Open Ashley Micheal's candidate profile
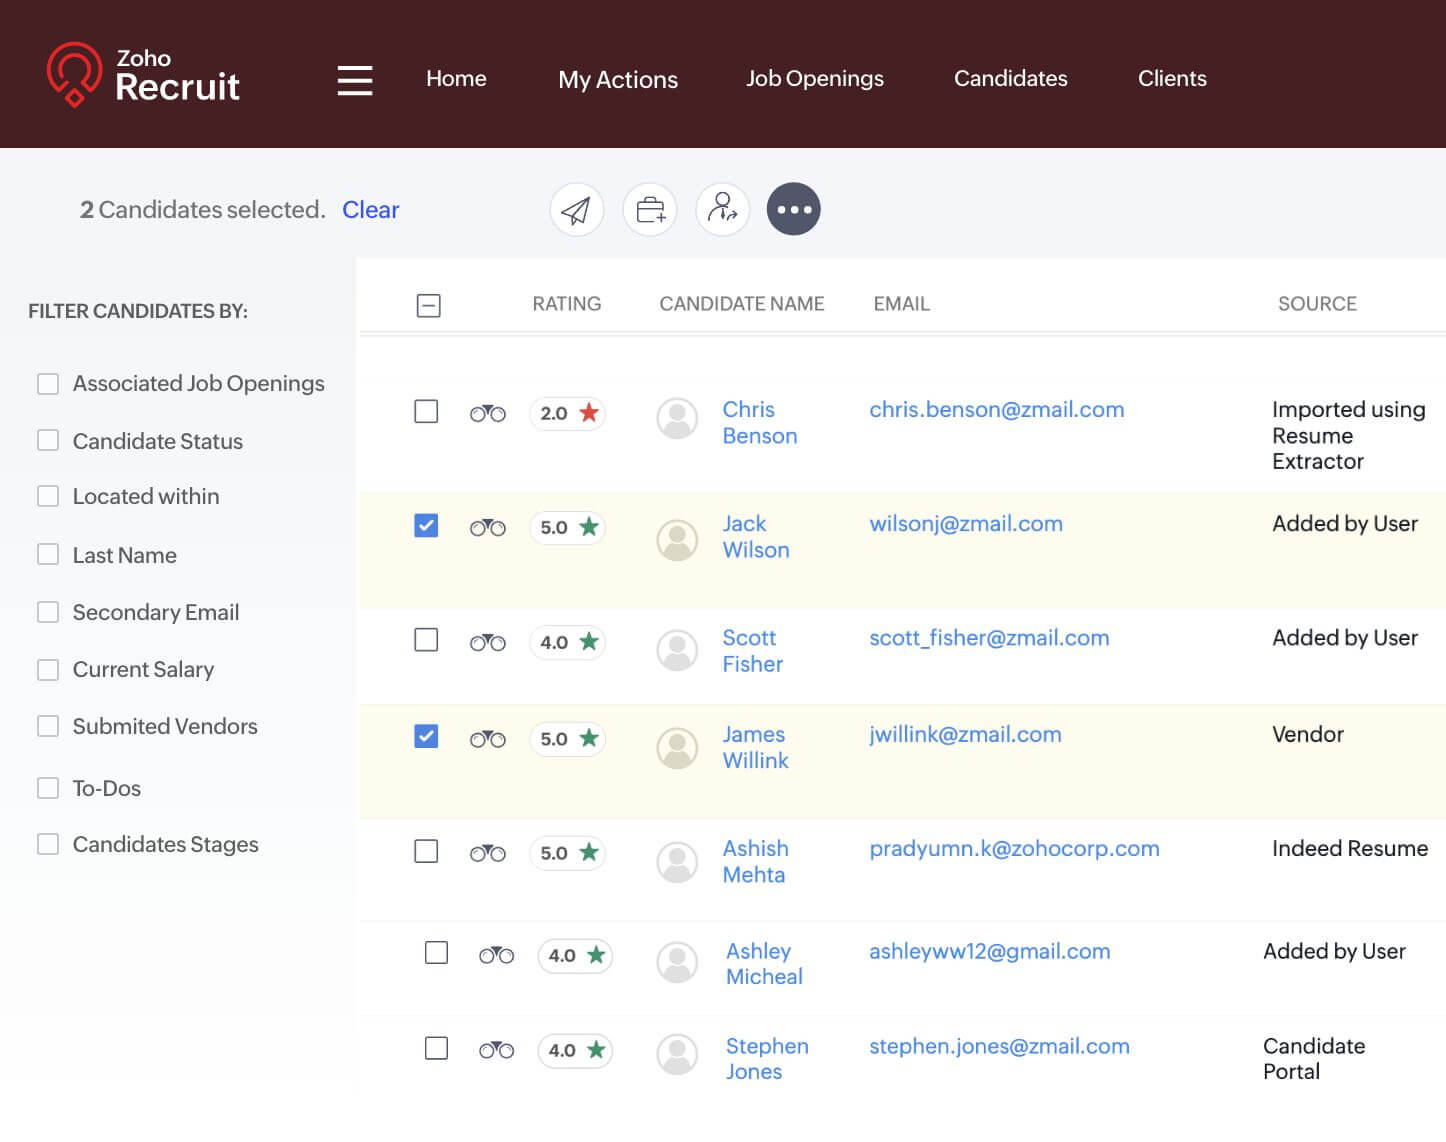 (x=764, y=964)
